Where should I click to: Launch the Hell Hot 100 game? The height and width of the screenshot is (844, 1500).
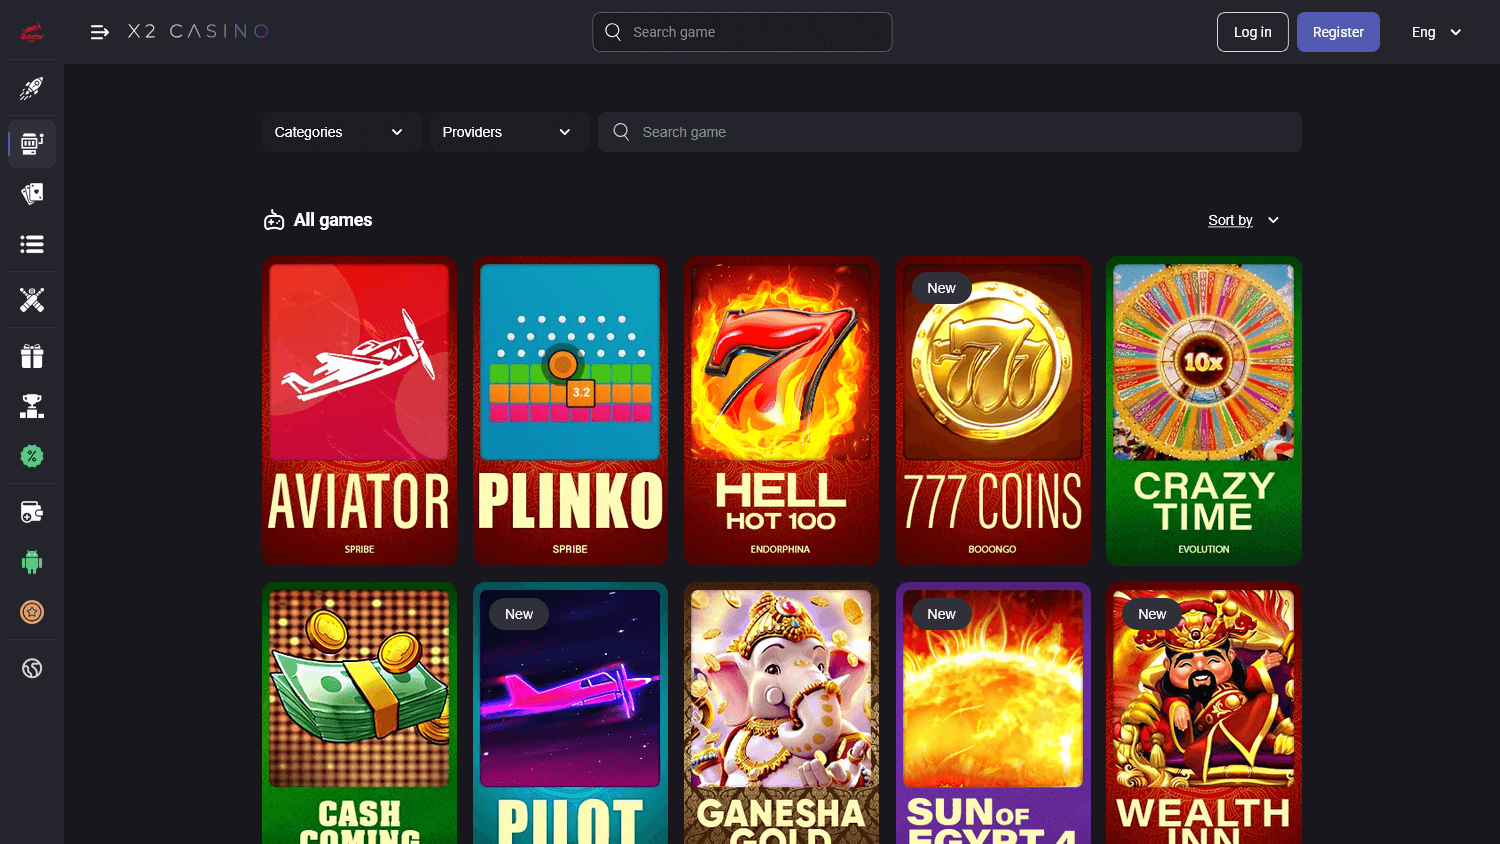781,411
